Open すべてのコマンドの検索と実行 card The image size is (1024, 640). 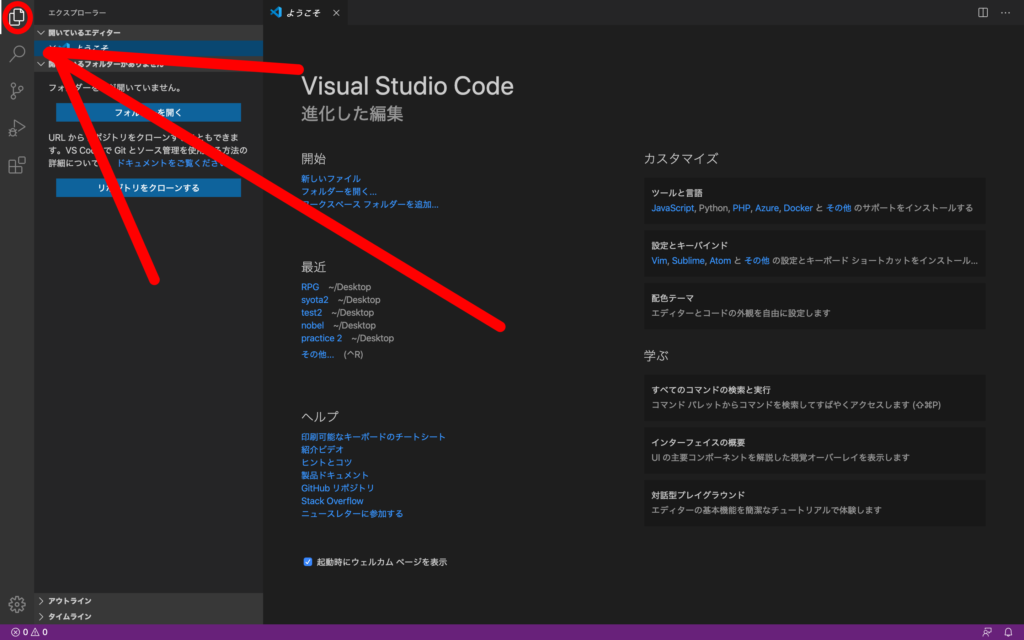pyautogui.click(x=814, y=397)
